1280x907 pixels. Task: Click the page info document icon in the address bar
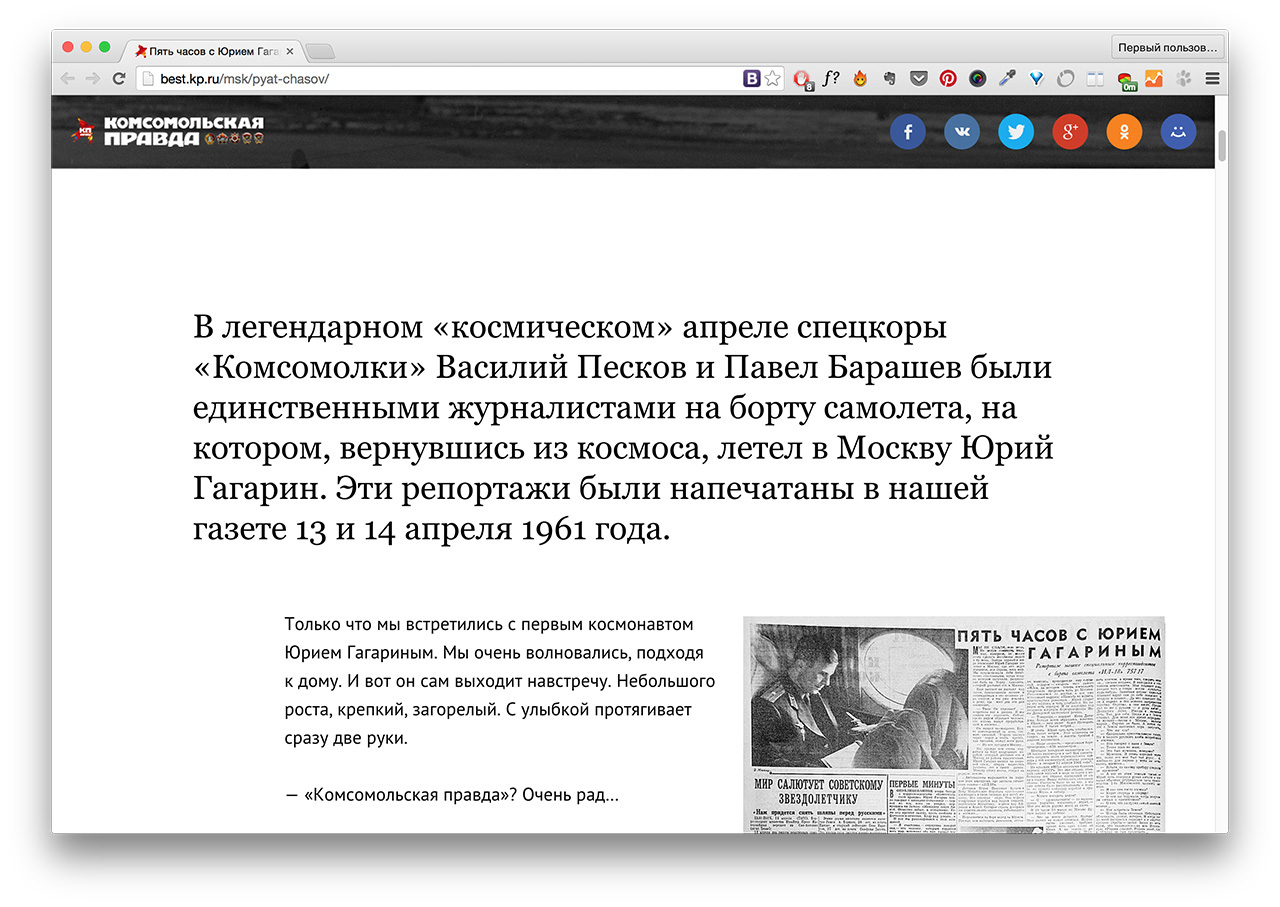tap(147, 79)
